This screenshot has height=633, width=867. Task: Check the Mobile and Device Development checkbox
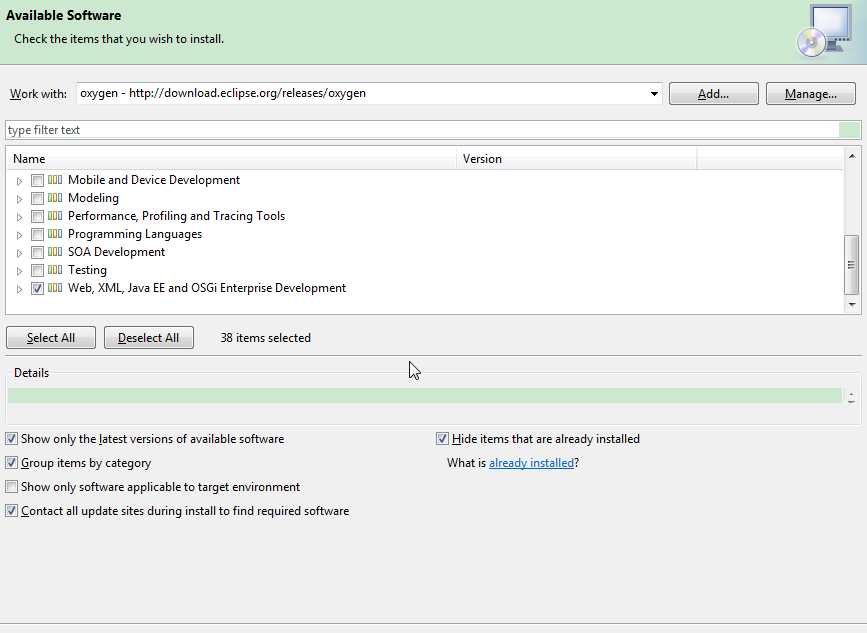click(37, 180)
